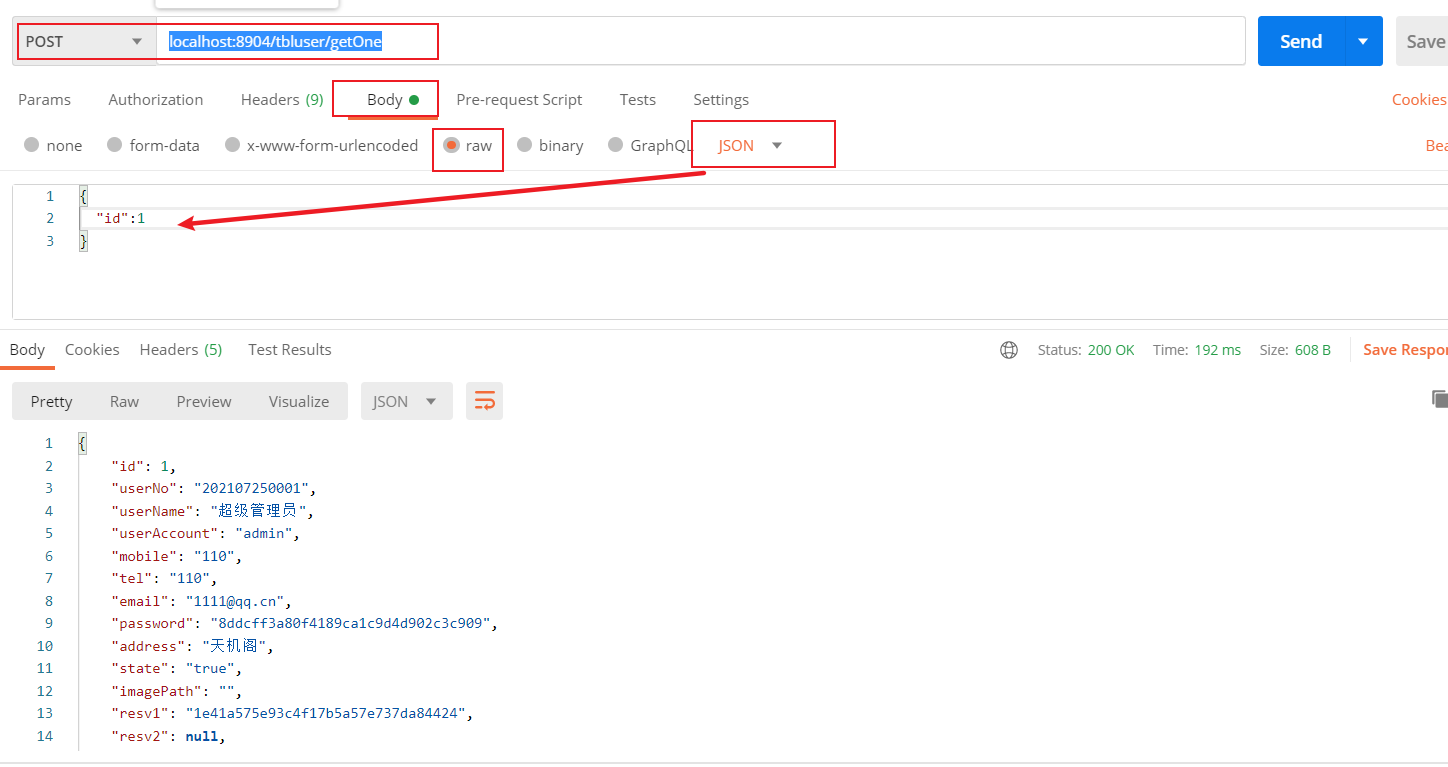Viewport: 1448px width, 767px height.
Task: Select the none body type
Action: pos(53,145)
